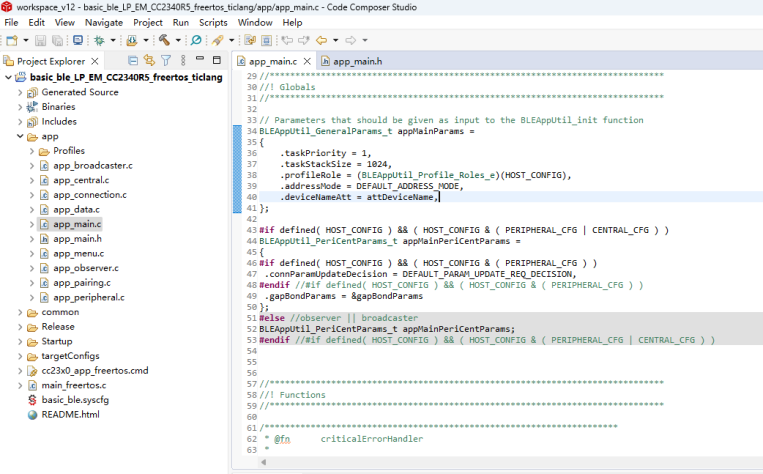Click the Save icon in toolbar

click(41, 41)
